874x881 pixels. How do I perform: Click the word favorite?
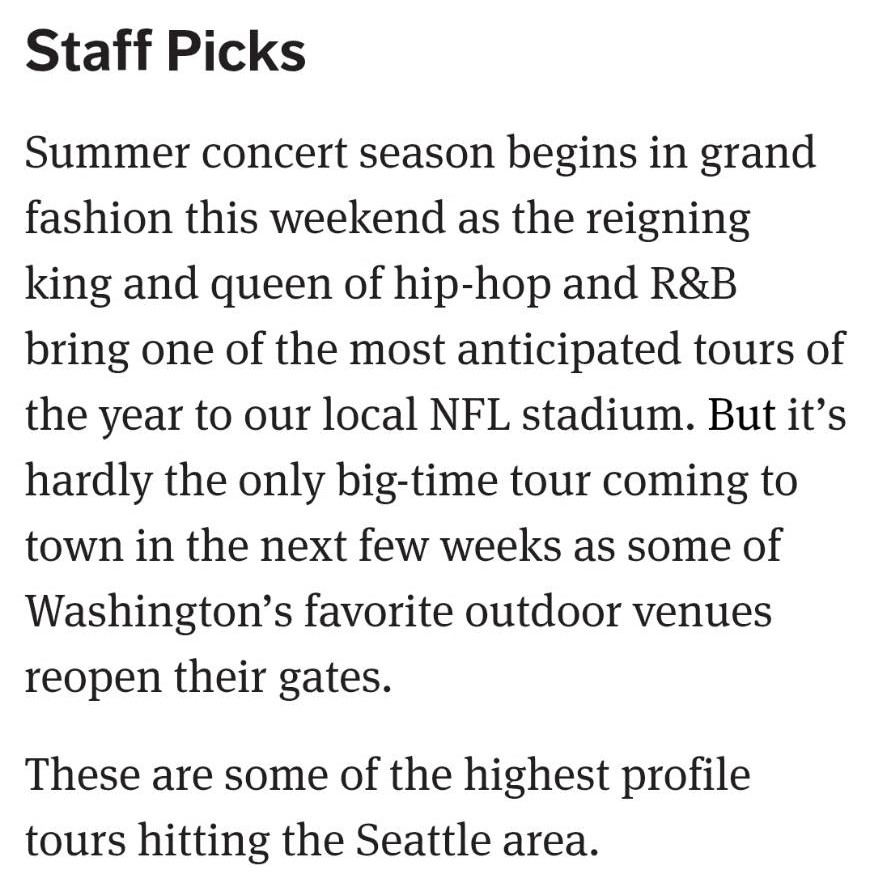379,612
